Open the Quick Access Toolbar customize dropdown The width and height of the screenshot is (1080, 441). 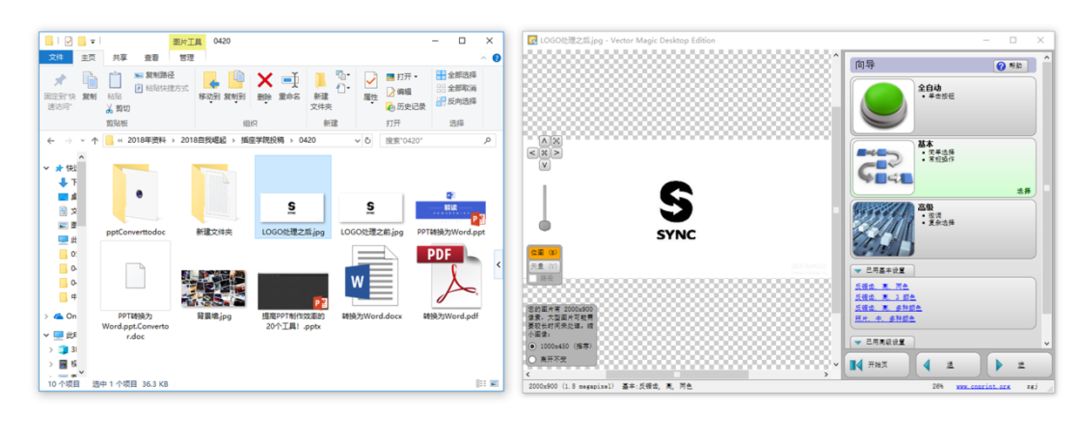pyautogui.click(x=93, y=41)
